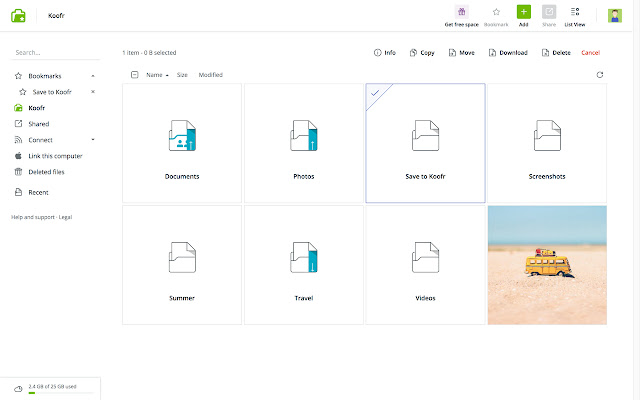Delete the selected item
The width and height of the screenshot is (640, 400).
coord(556,53)
